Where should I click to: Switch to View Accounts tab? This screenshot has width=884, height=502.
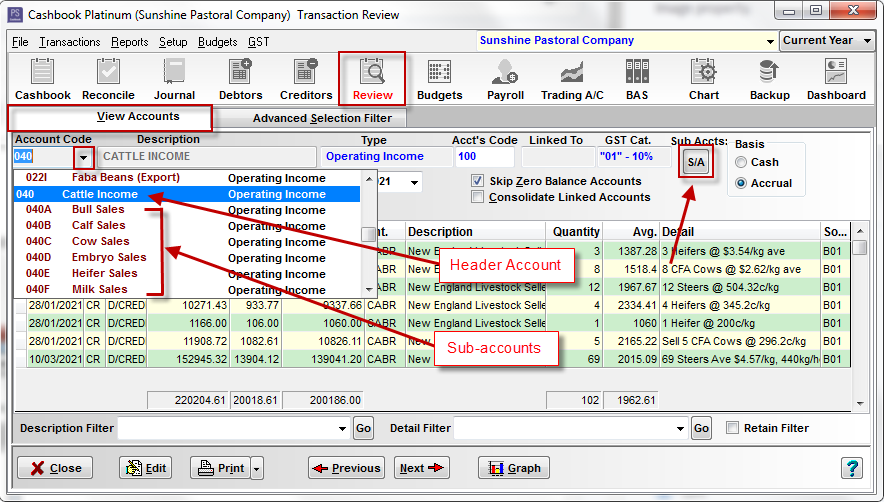click(110, 117)
